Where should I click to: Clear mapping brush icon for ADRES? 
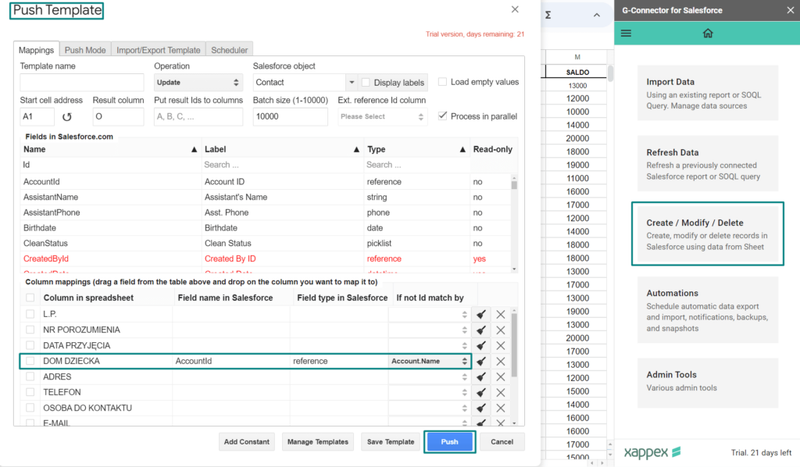pyautogui.click(x=481, y=377)
